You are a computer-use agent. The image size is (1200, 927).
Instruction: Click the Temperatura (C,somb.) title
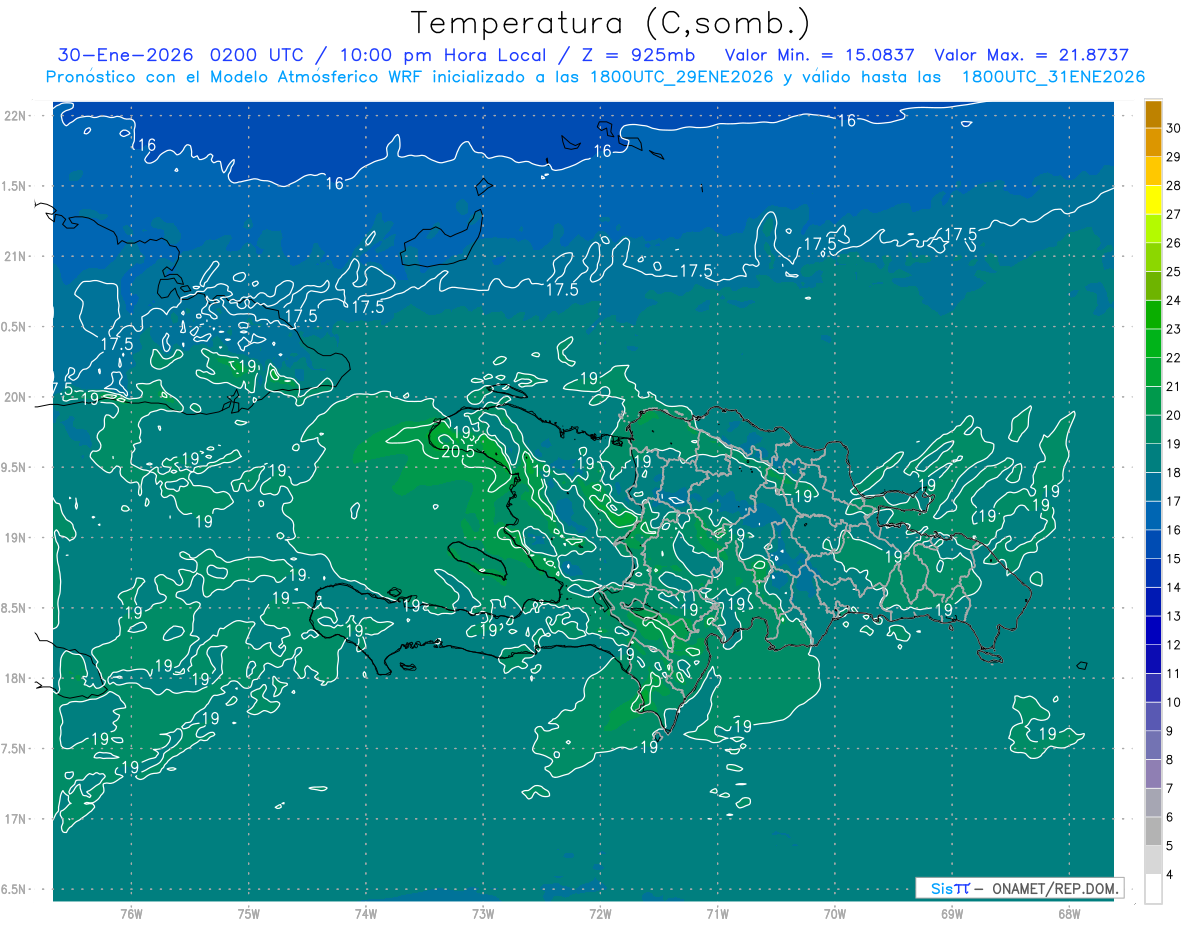pos(611,23)
